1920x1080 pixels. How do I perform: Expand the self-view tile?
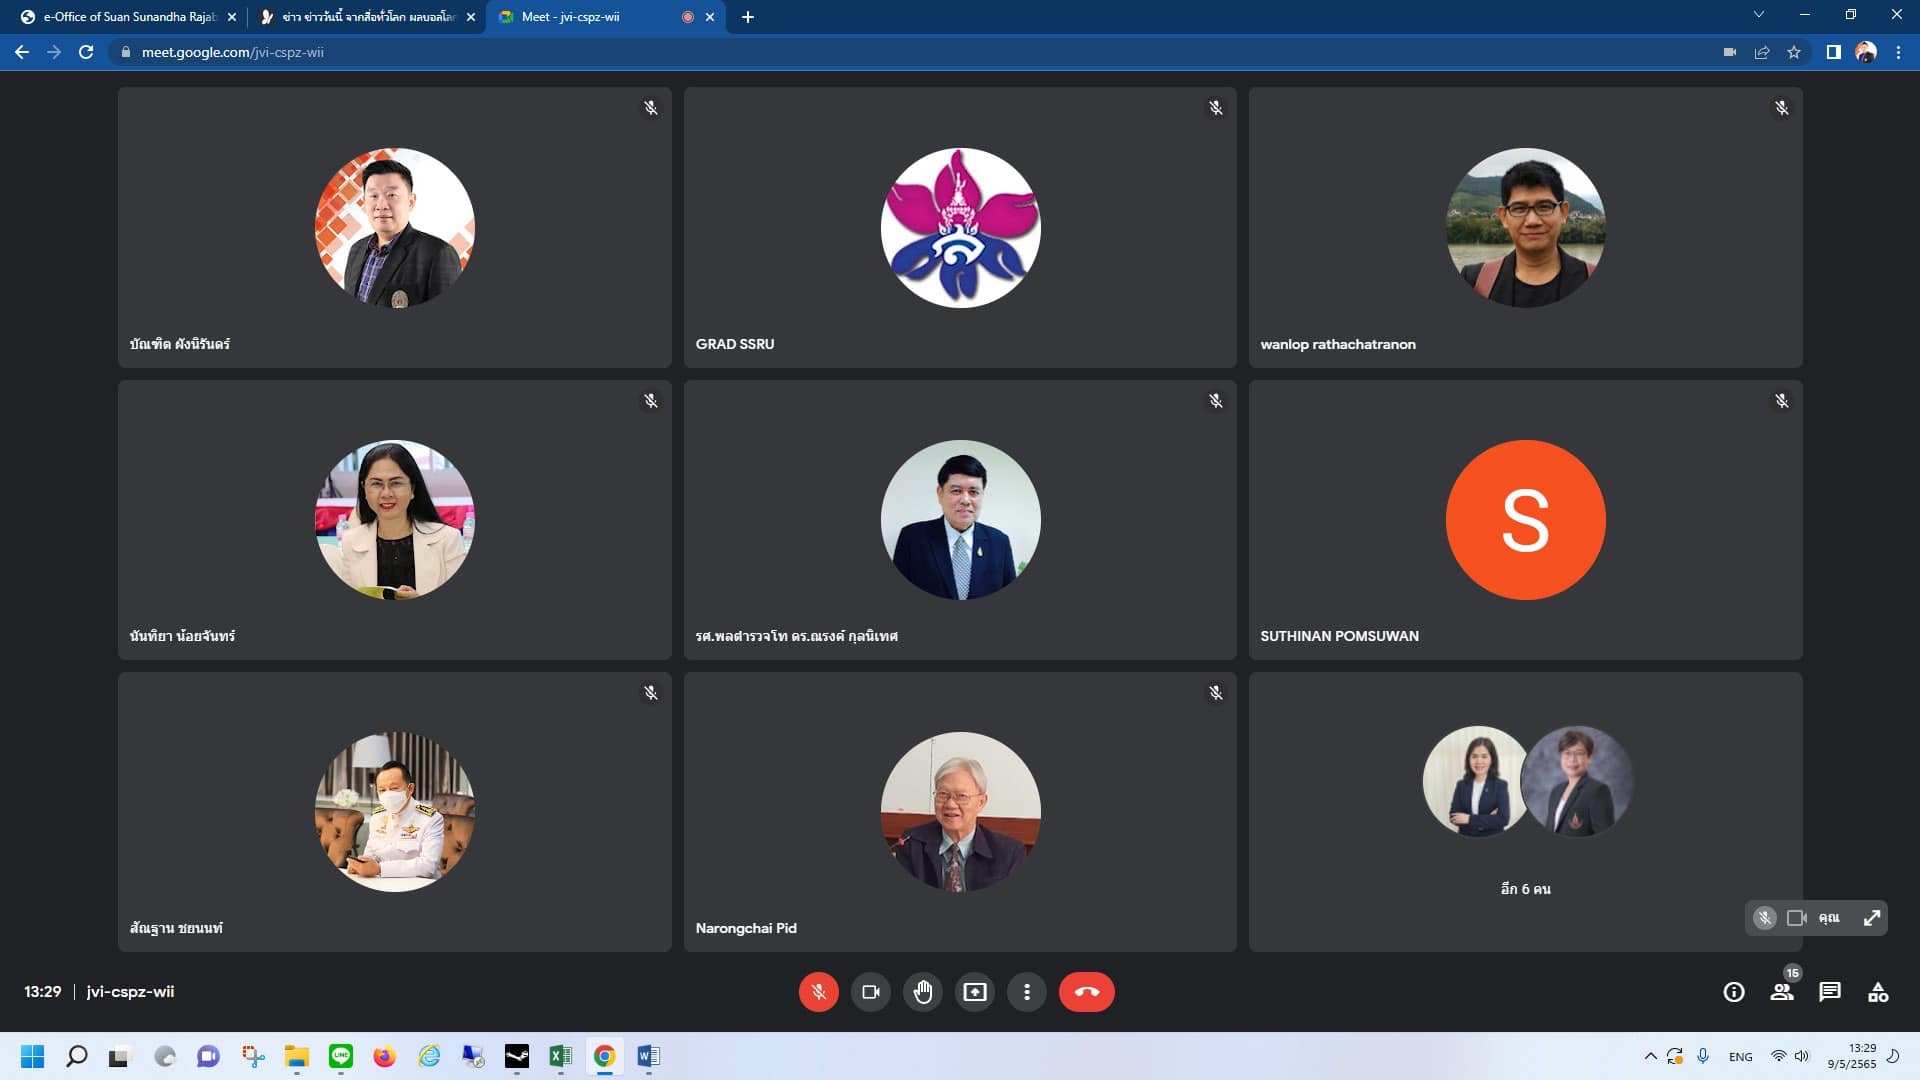click(1871, 918)
